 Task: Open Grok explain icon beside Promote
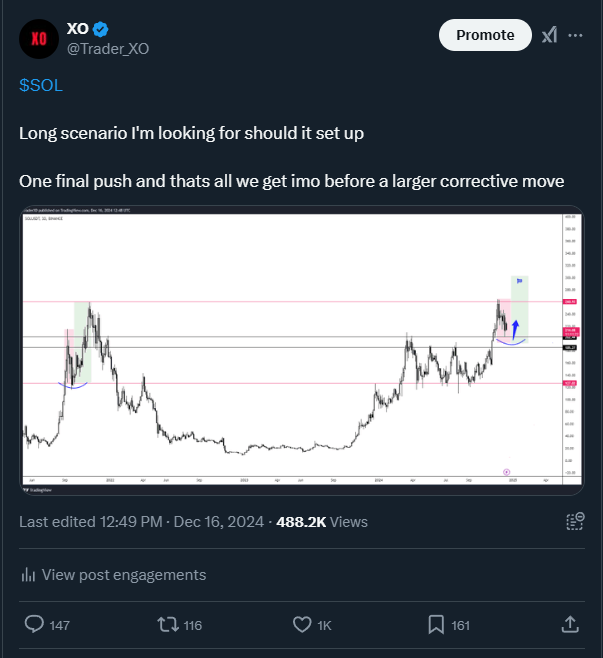(550, 35)
